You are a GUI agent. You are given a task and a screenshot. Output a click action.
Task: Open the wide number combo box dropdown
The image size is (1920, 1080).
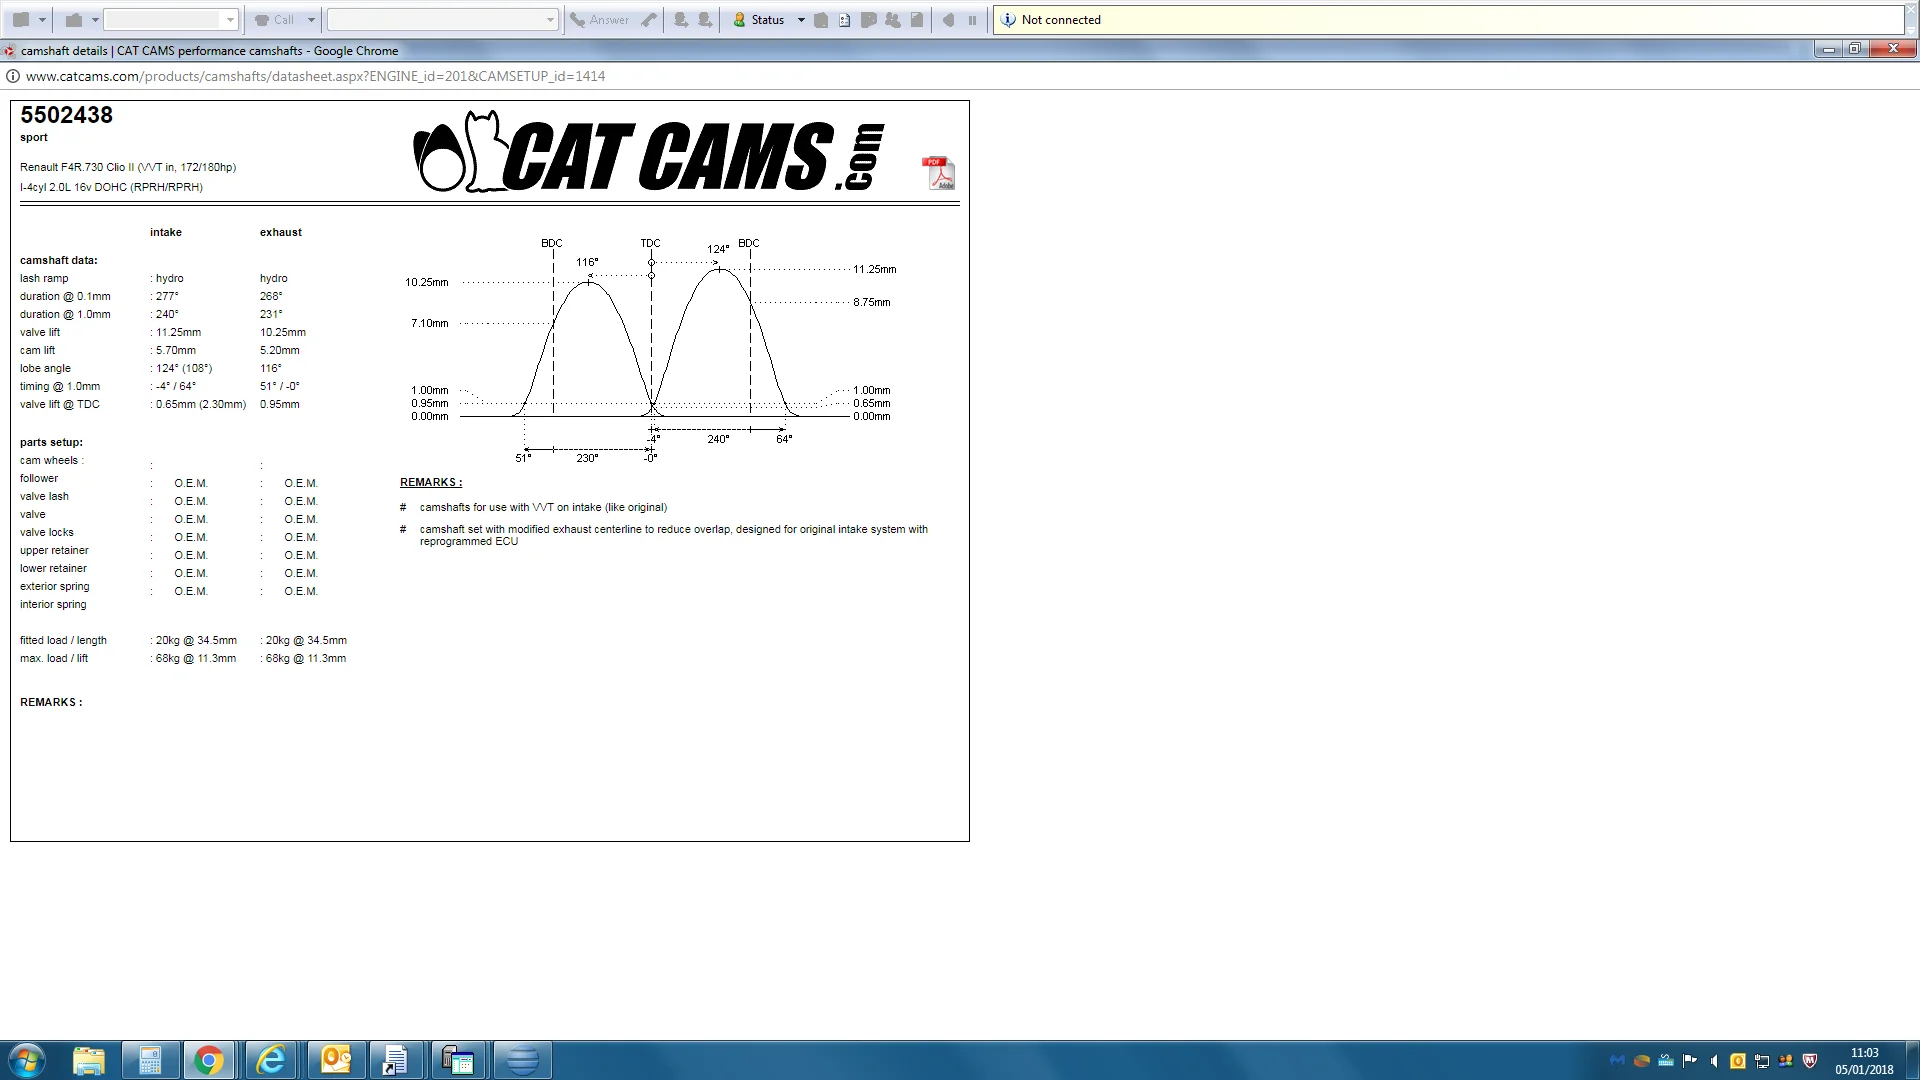click(550, 20)
